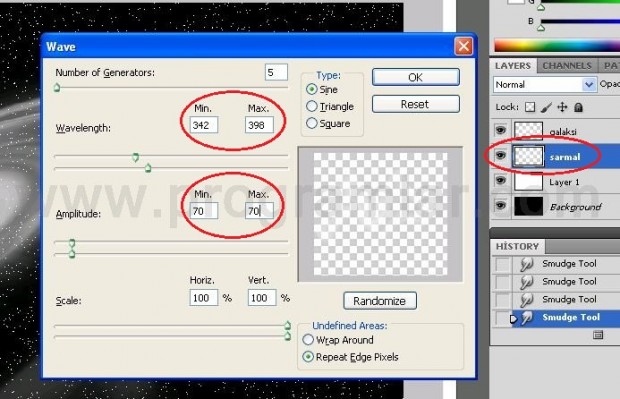Click the Wave preview area
The height and width of the screenshot is (399, 620).
pyautogui.click(x=380, y=214)
